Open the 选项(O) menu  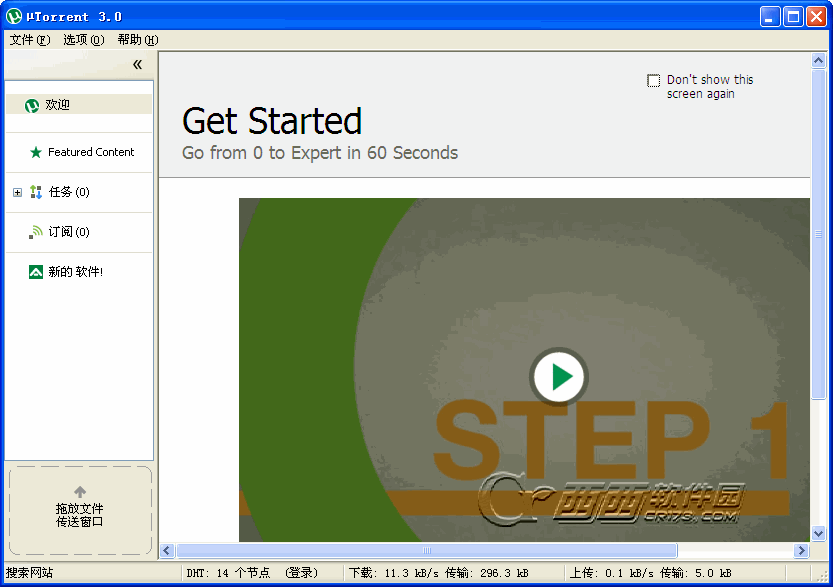point(83,40)
